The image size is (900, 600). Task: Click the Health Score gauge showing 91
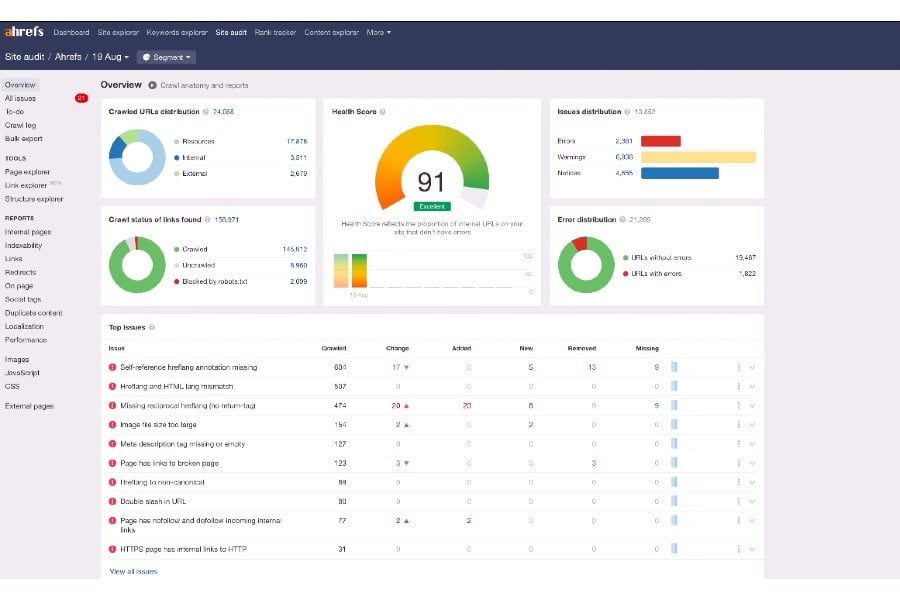point(432,167)
